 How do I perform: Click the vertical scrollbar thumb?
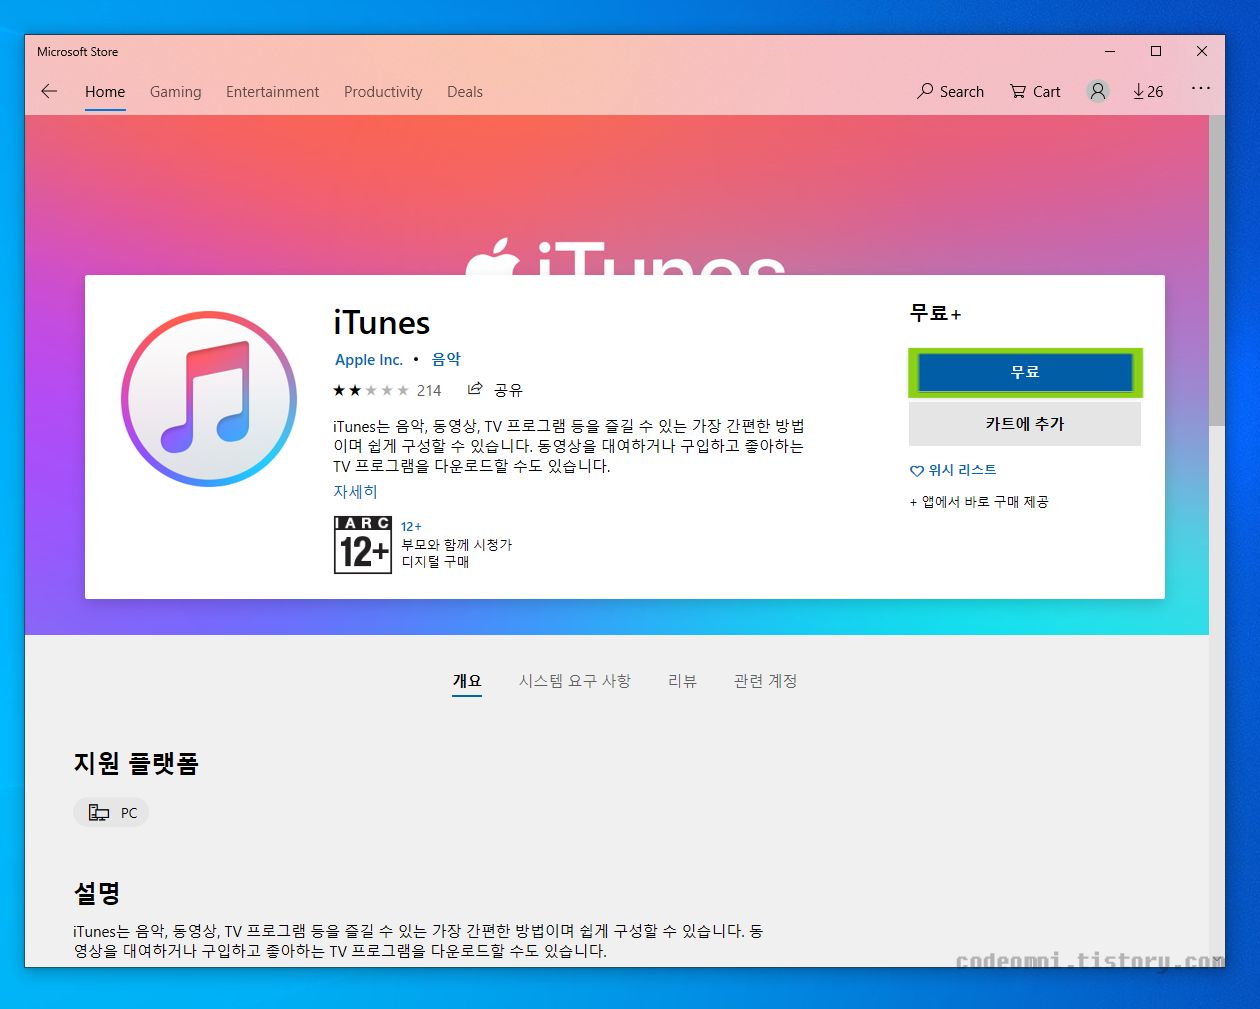coord(1217,270)
